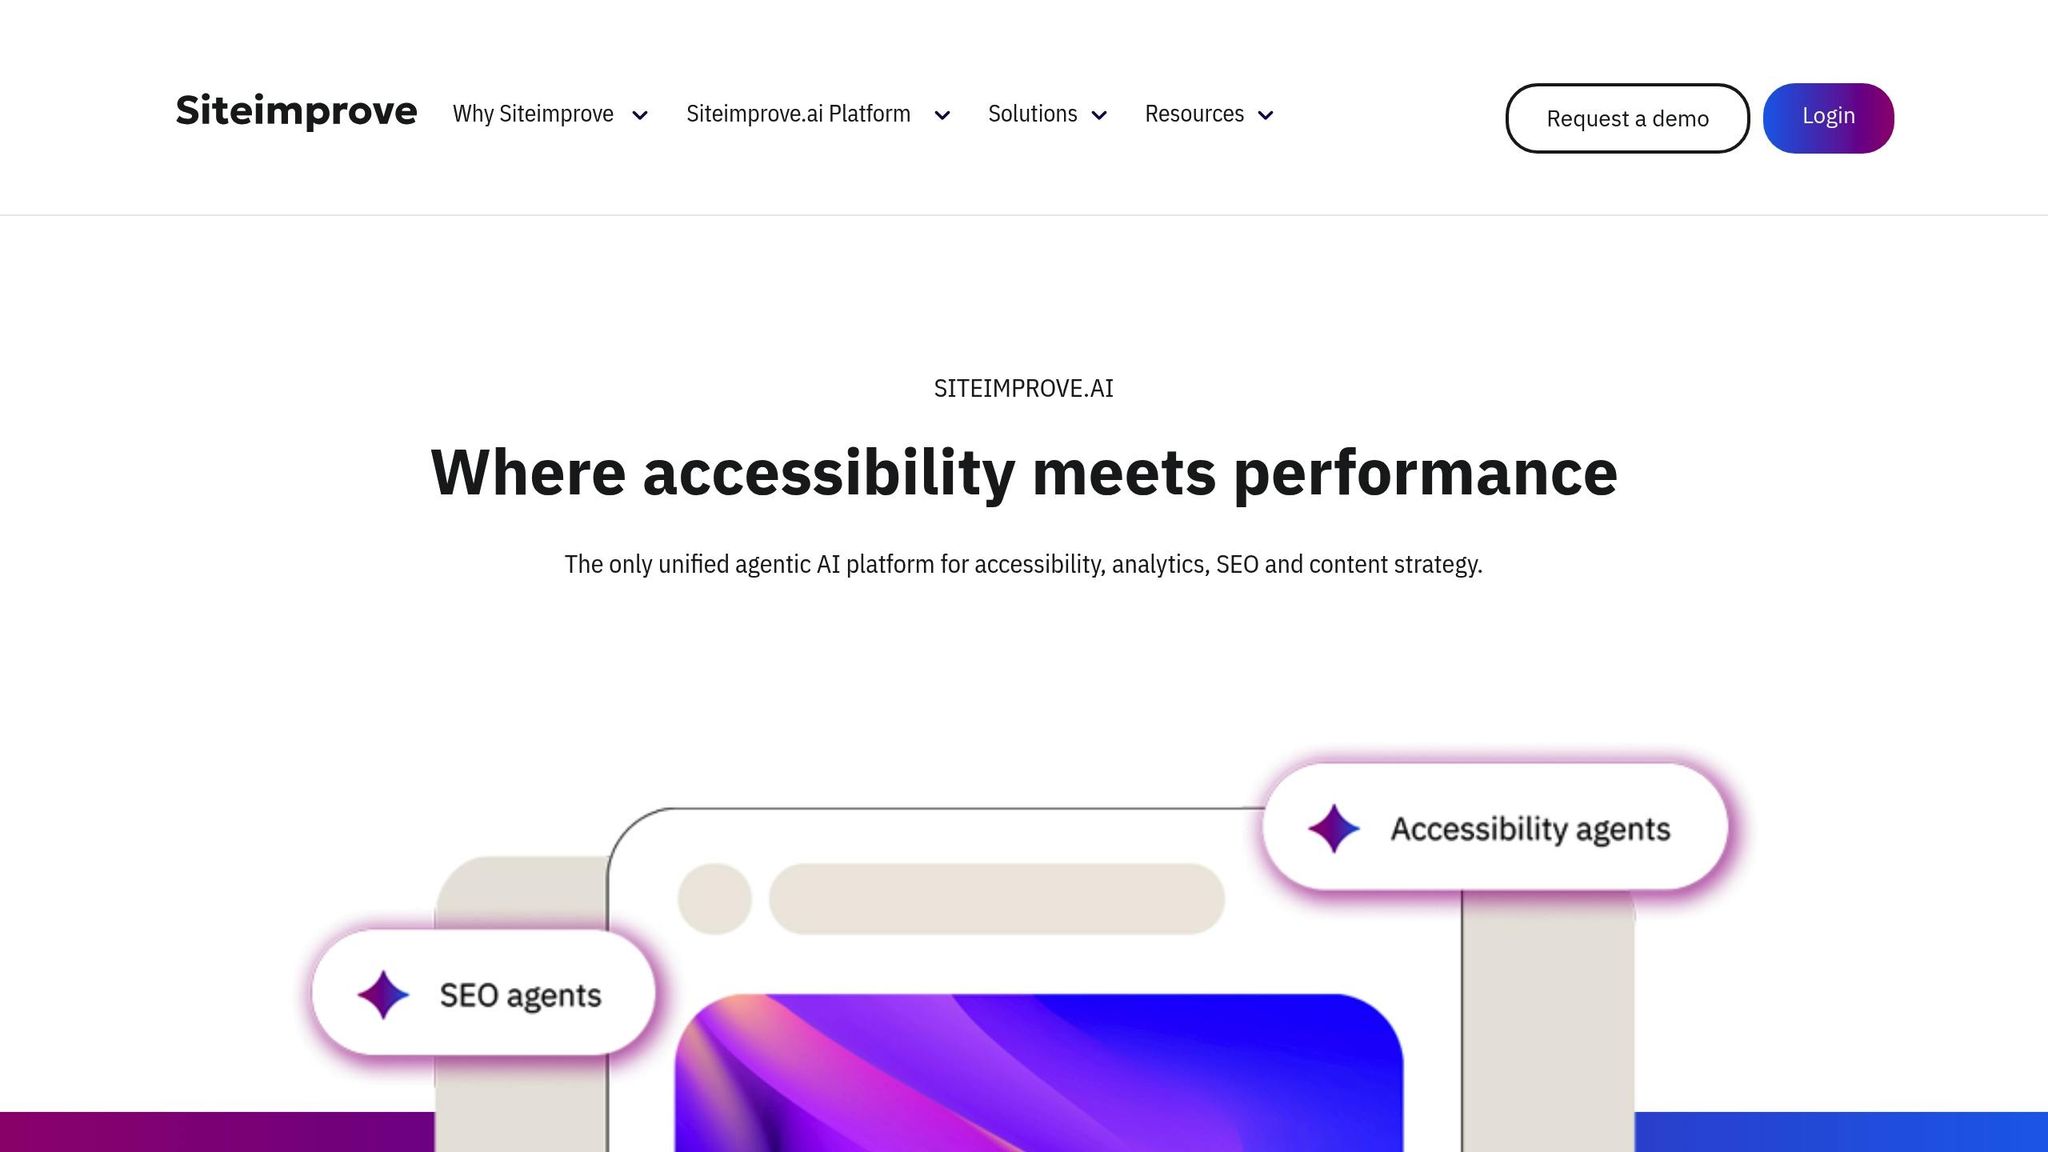2048x1152 pixels.
Task: Open the Solutions menu item
Action: (1032, 114)
